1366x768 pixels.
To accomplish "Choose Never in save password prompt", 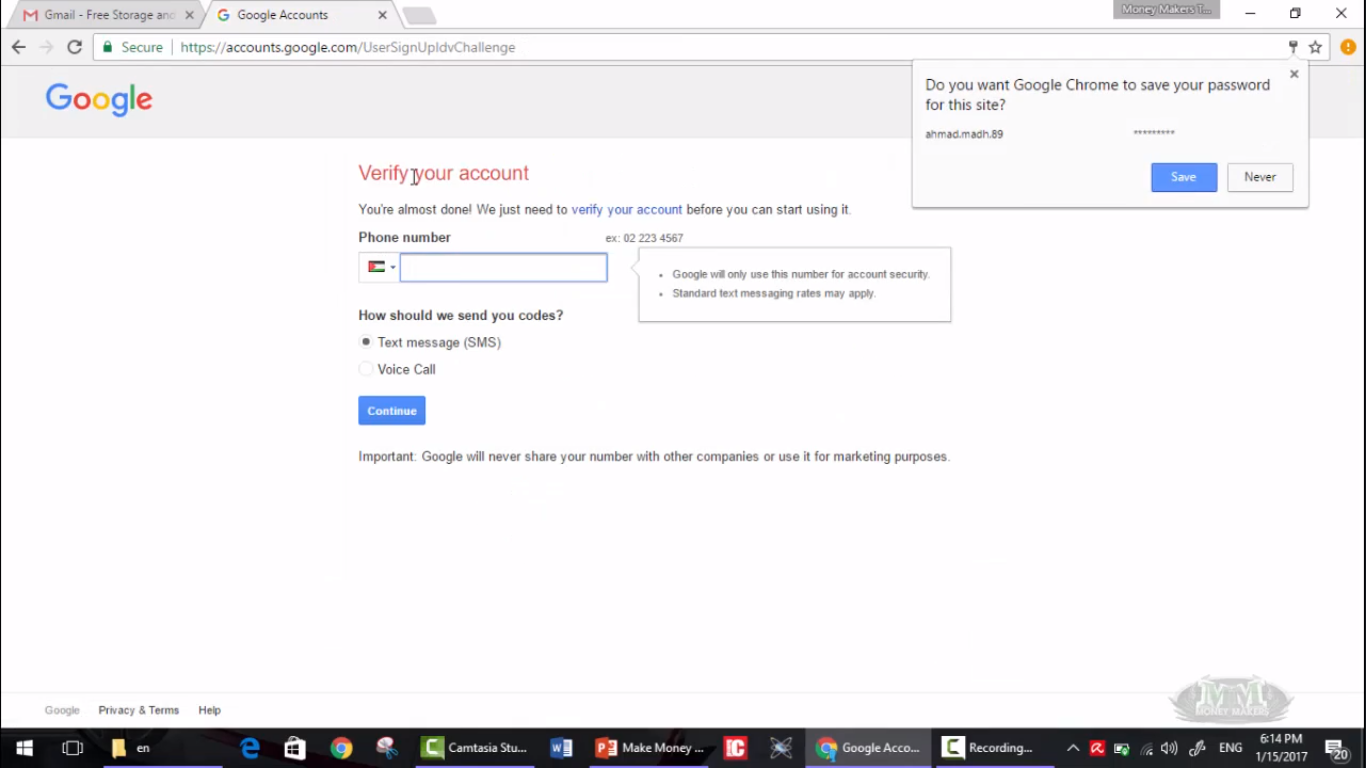I will [x=1260, y=177].
